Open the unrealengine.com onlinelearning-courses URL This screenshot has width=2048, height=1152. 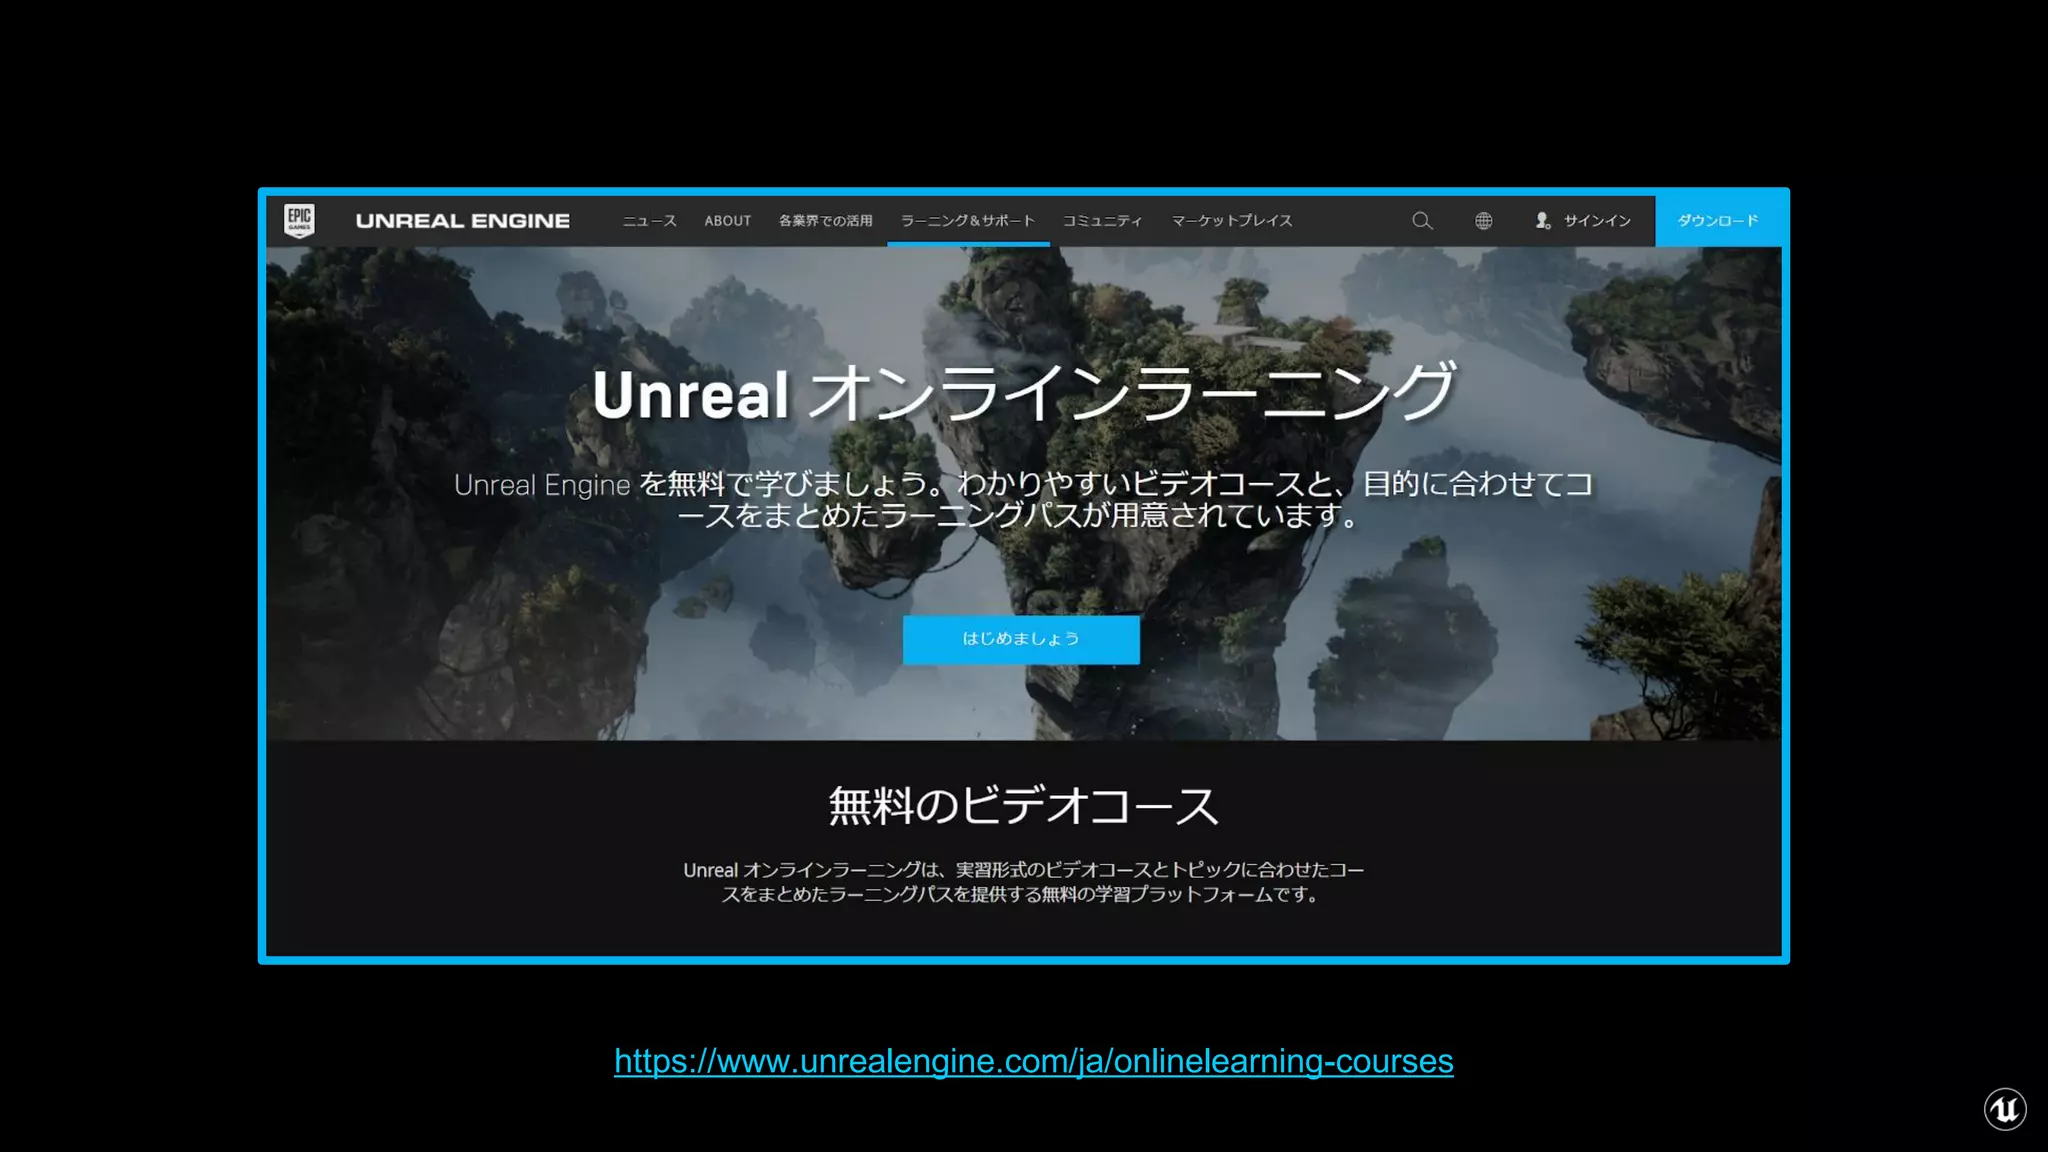[1034, 1061]
